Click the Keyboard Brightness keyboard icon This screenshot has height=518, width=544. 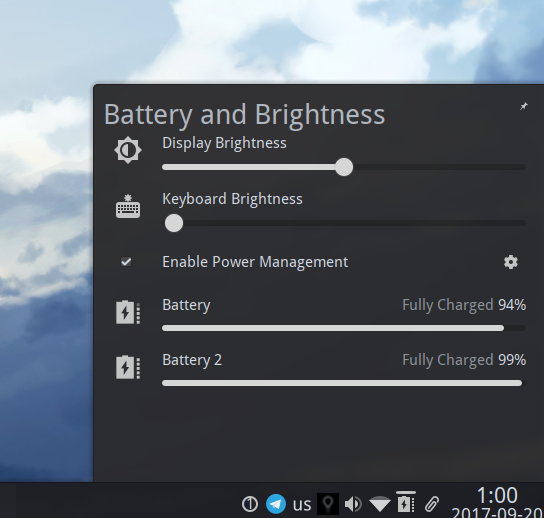tap(128, 206)
